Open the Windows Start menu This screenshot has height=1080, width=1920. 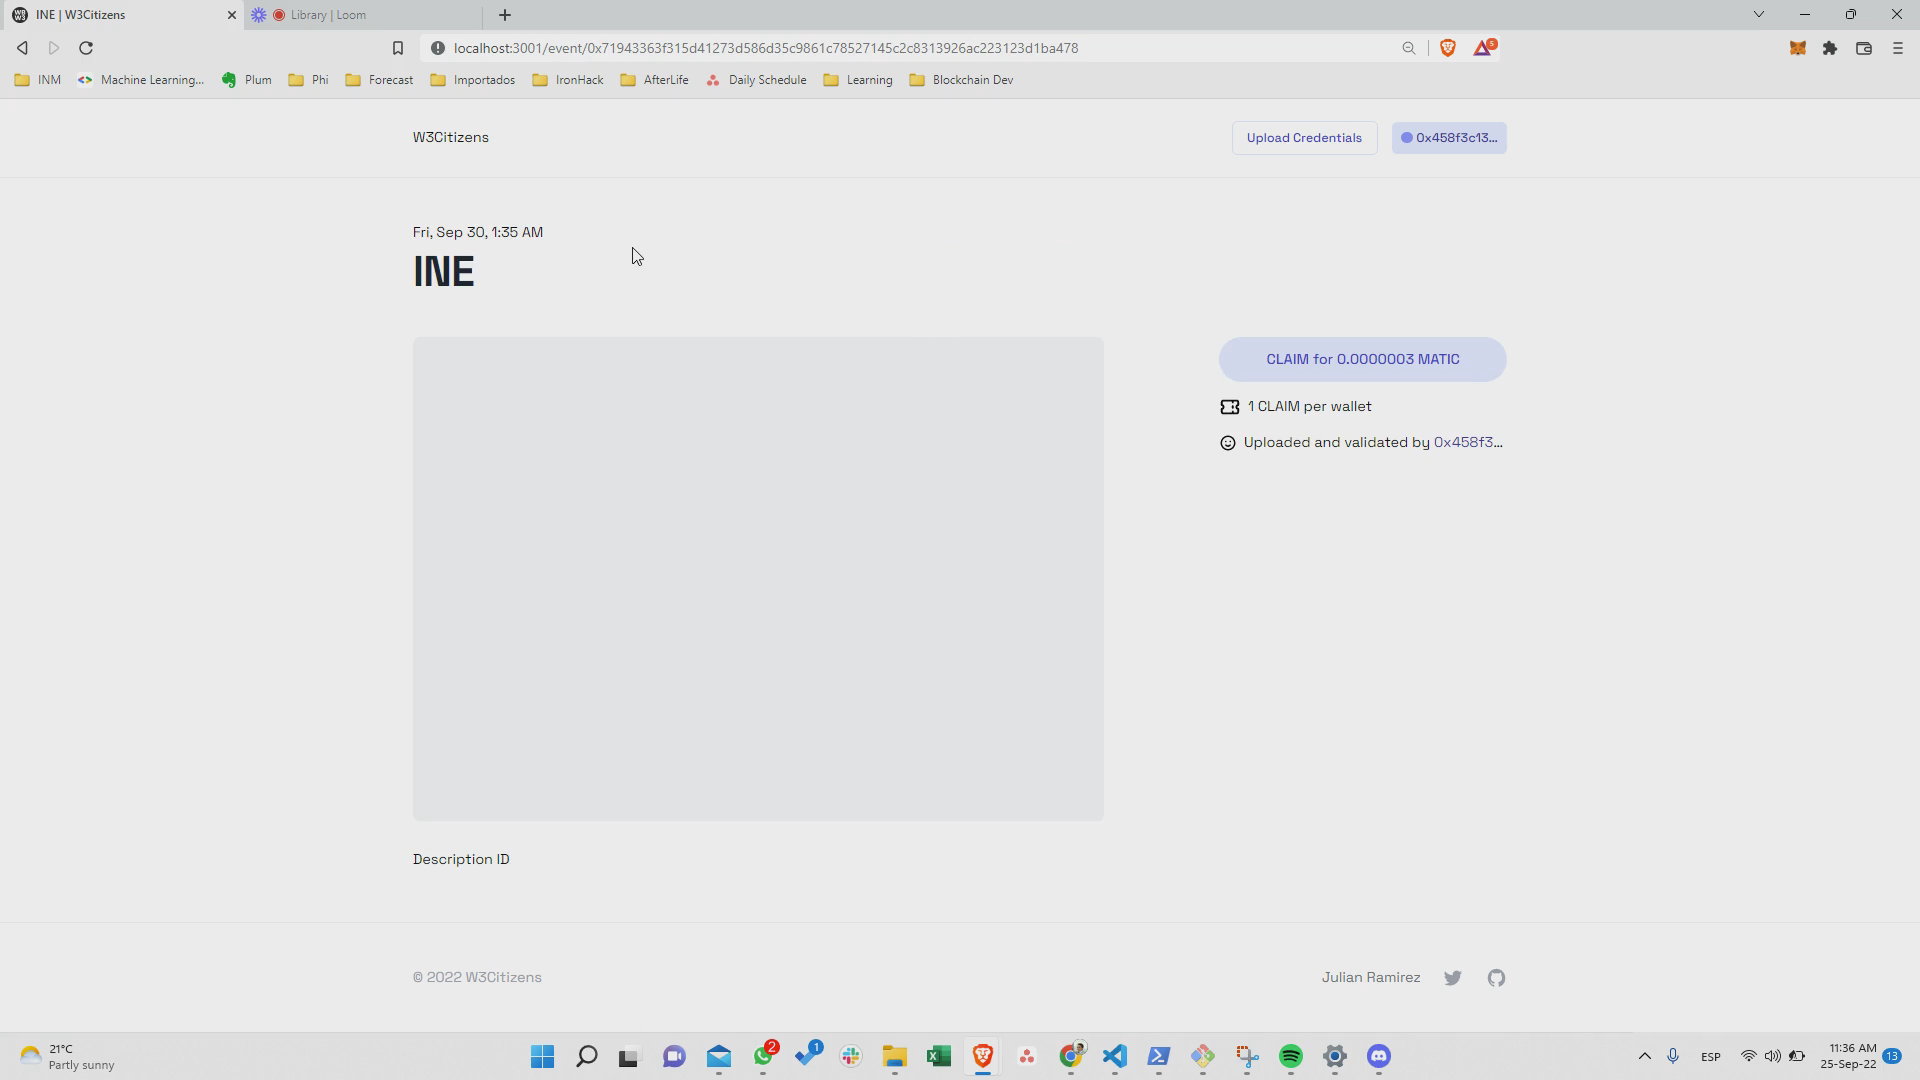click(x=543, y=1056)
